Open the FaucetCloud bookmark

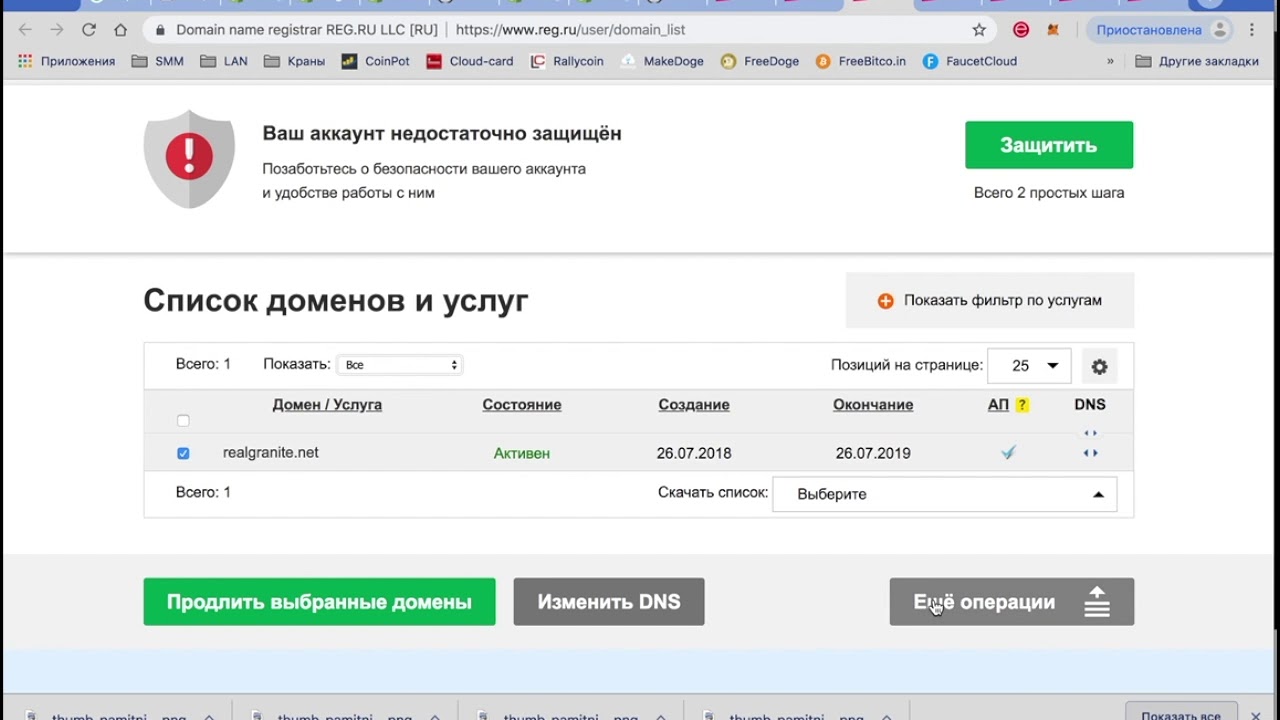click(x=969, y=61)
